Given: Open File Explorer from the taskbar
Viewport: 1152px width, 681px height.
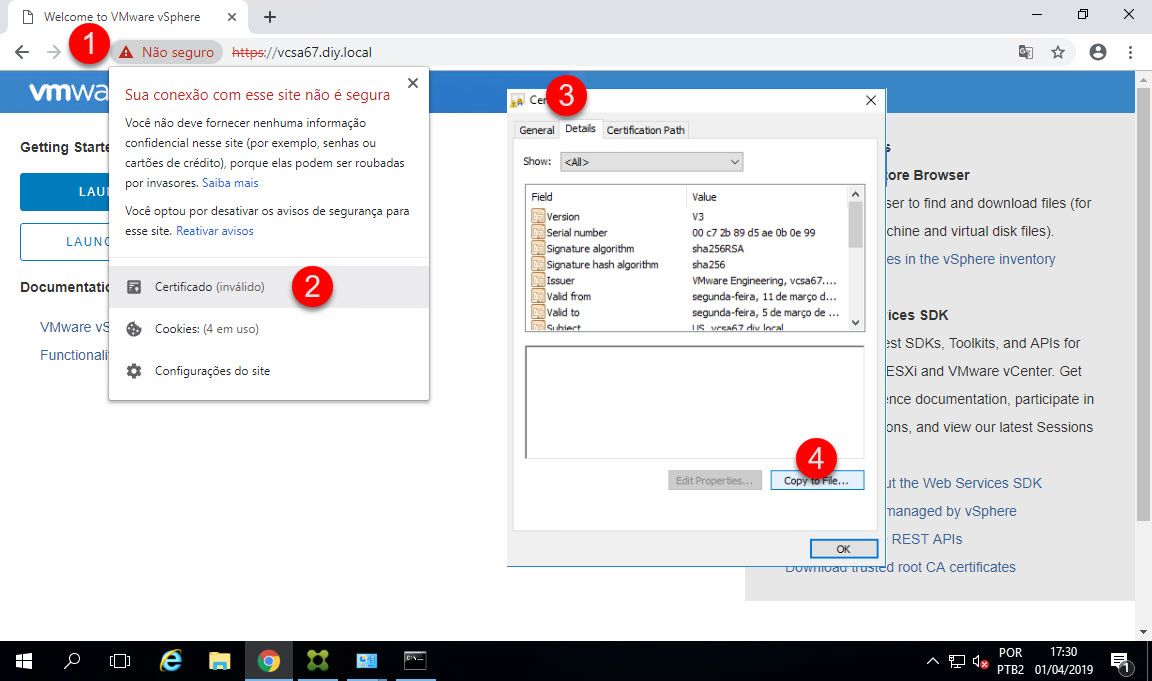Looking at the screenshot, I should (220, 661).
